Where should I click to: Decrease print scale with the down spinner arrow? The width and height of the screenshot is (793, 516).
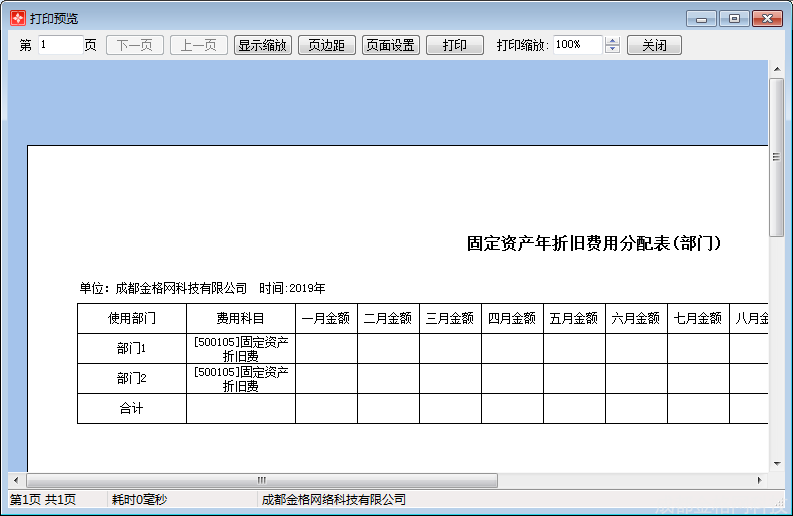pyautogui.click(x=613, y=50)
